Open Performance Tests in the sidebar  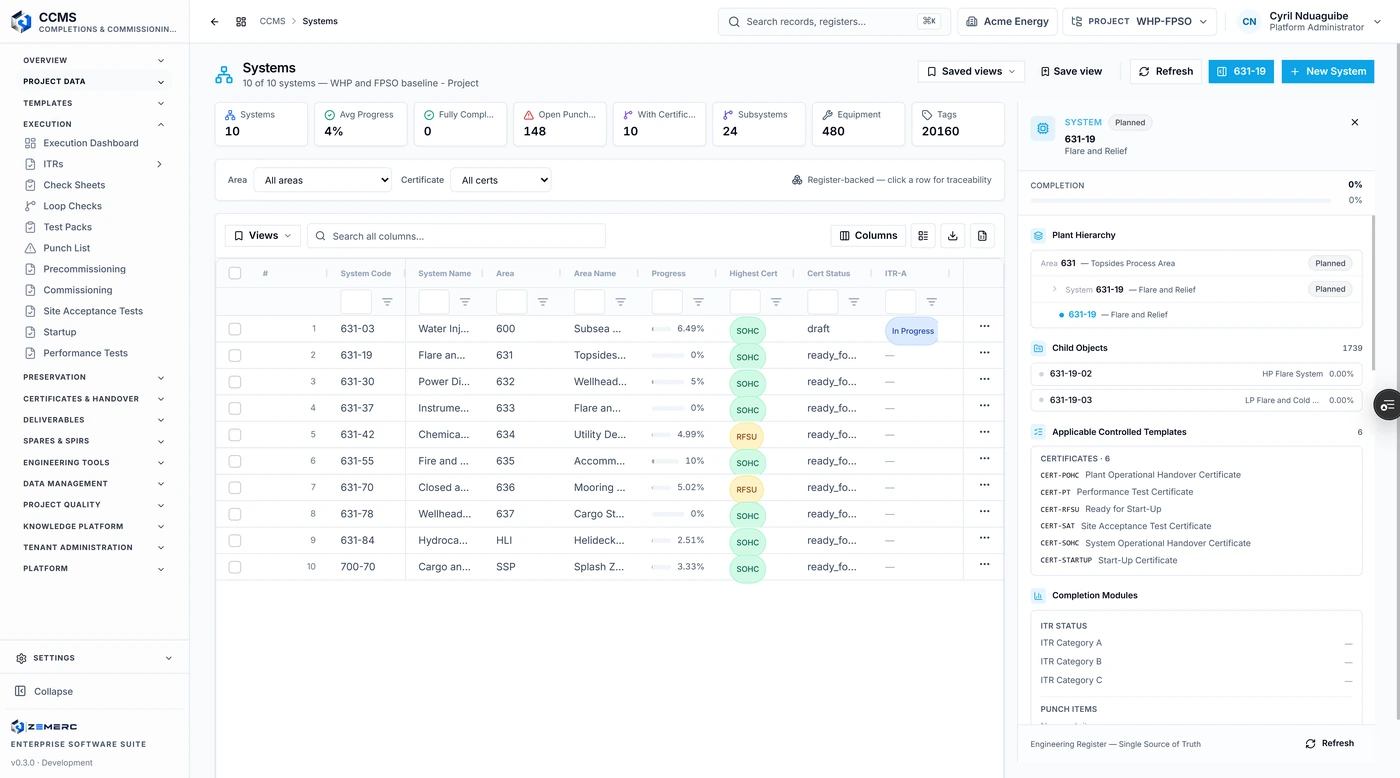click(x=85, y=353)
